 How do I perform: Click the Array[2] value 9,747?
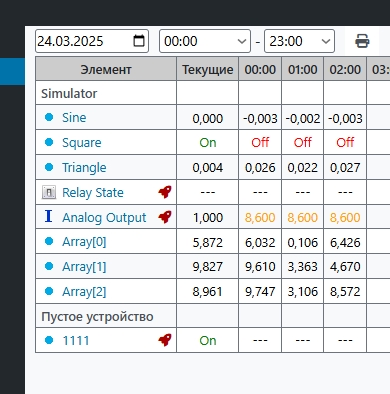(x=260, y=291)
